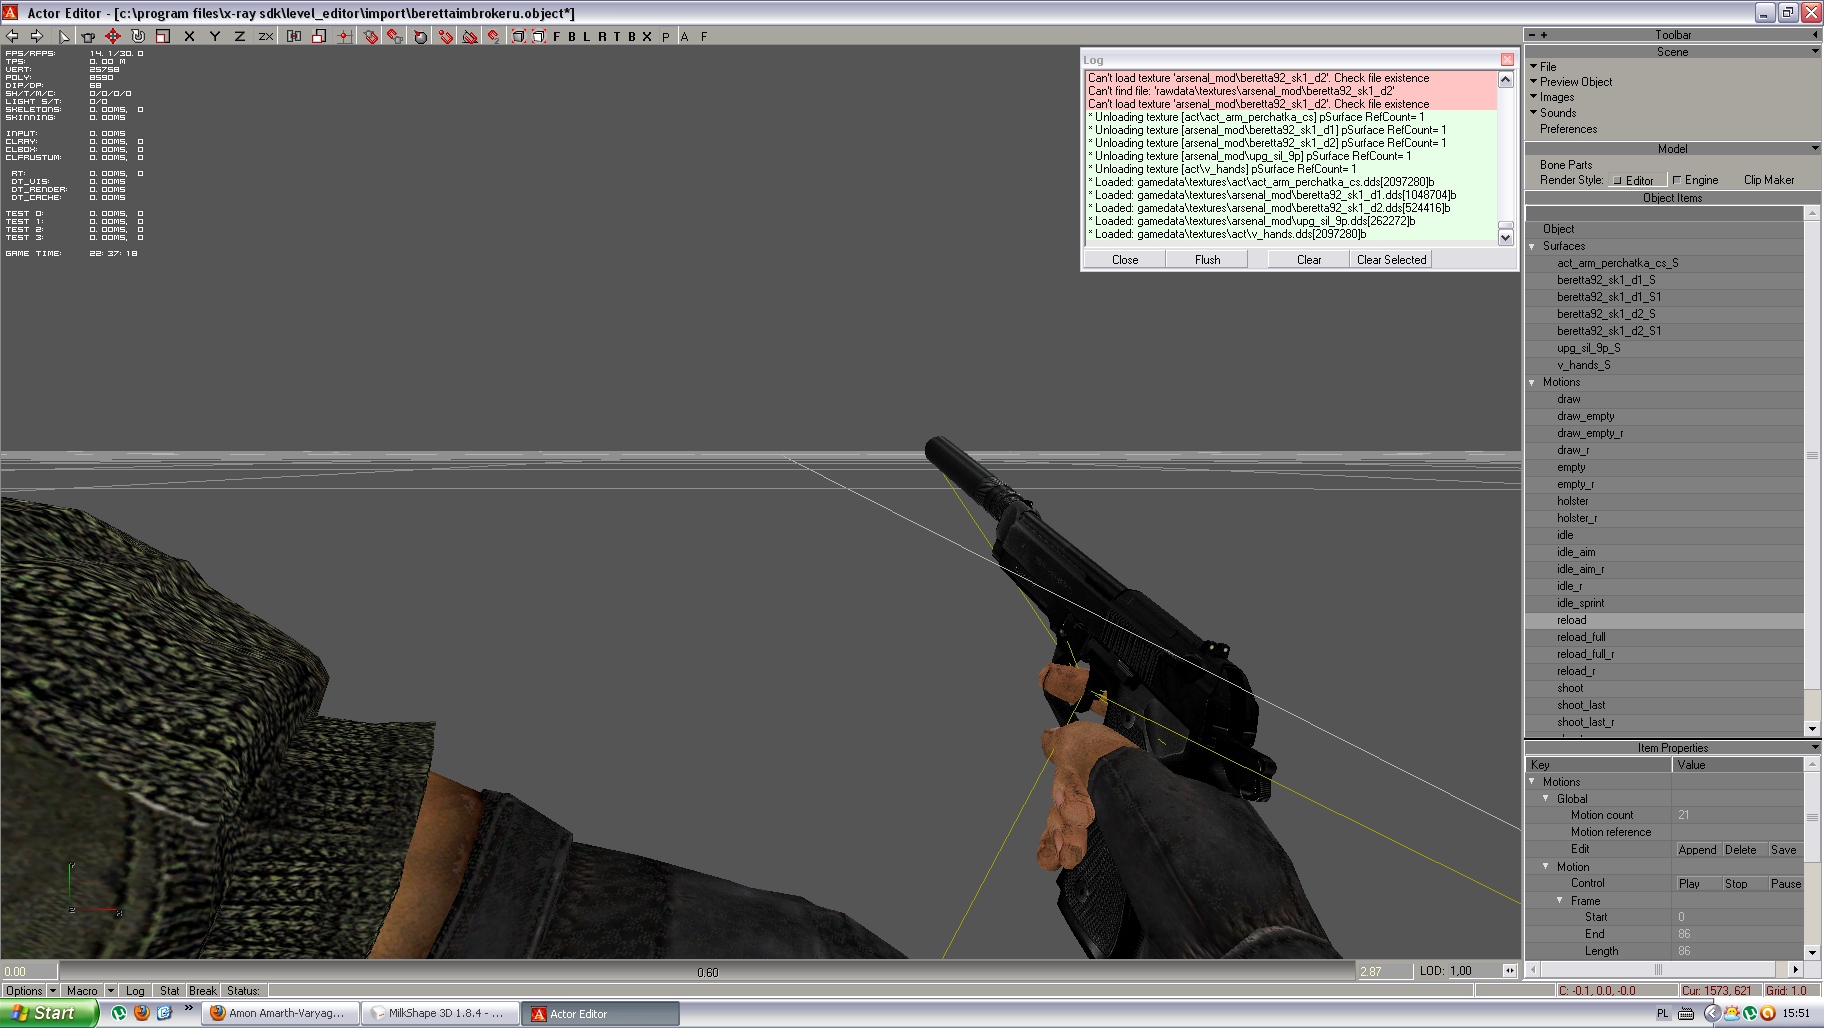The height and width of the screenshot is (1028, 1824).
Task: Select the beretta92_sk1_d1_S surface
Action: (1606, 280)
